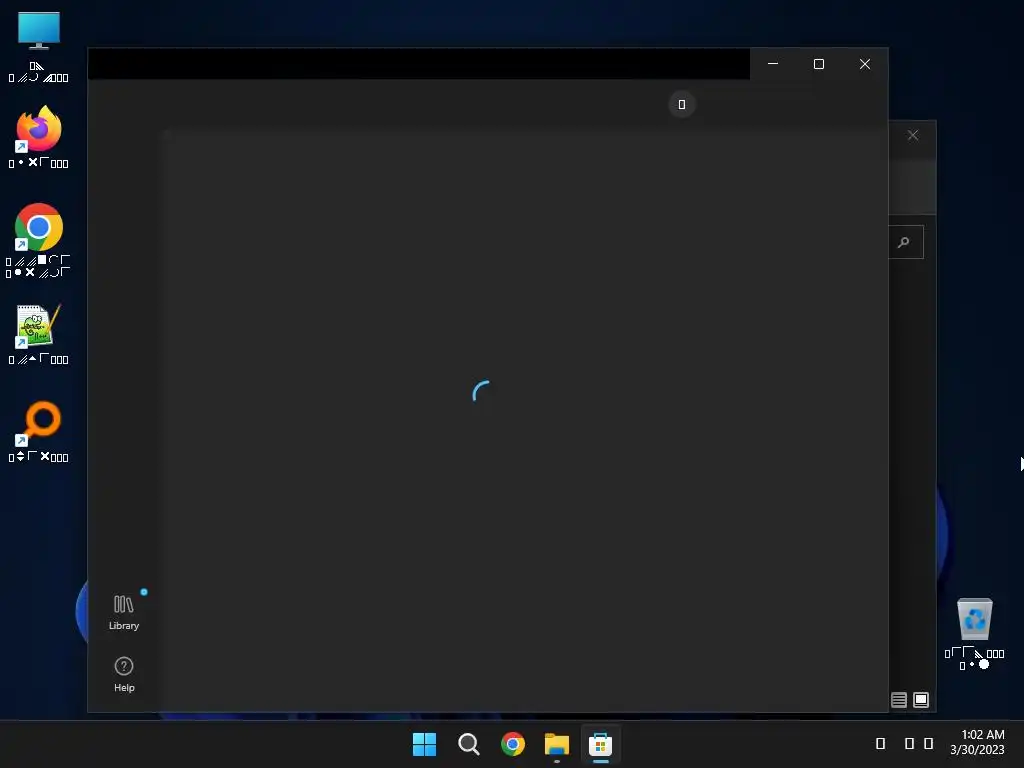Open the Windows Start menu
This screenshot has height=768, width=1024.
click(424, 744)
